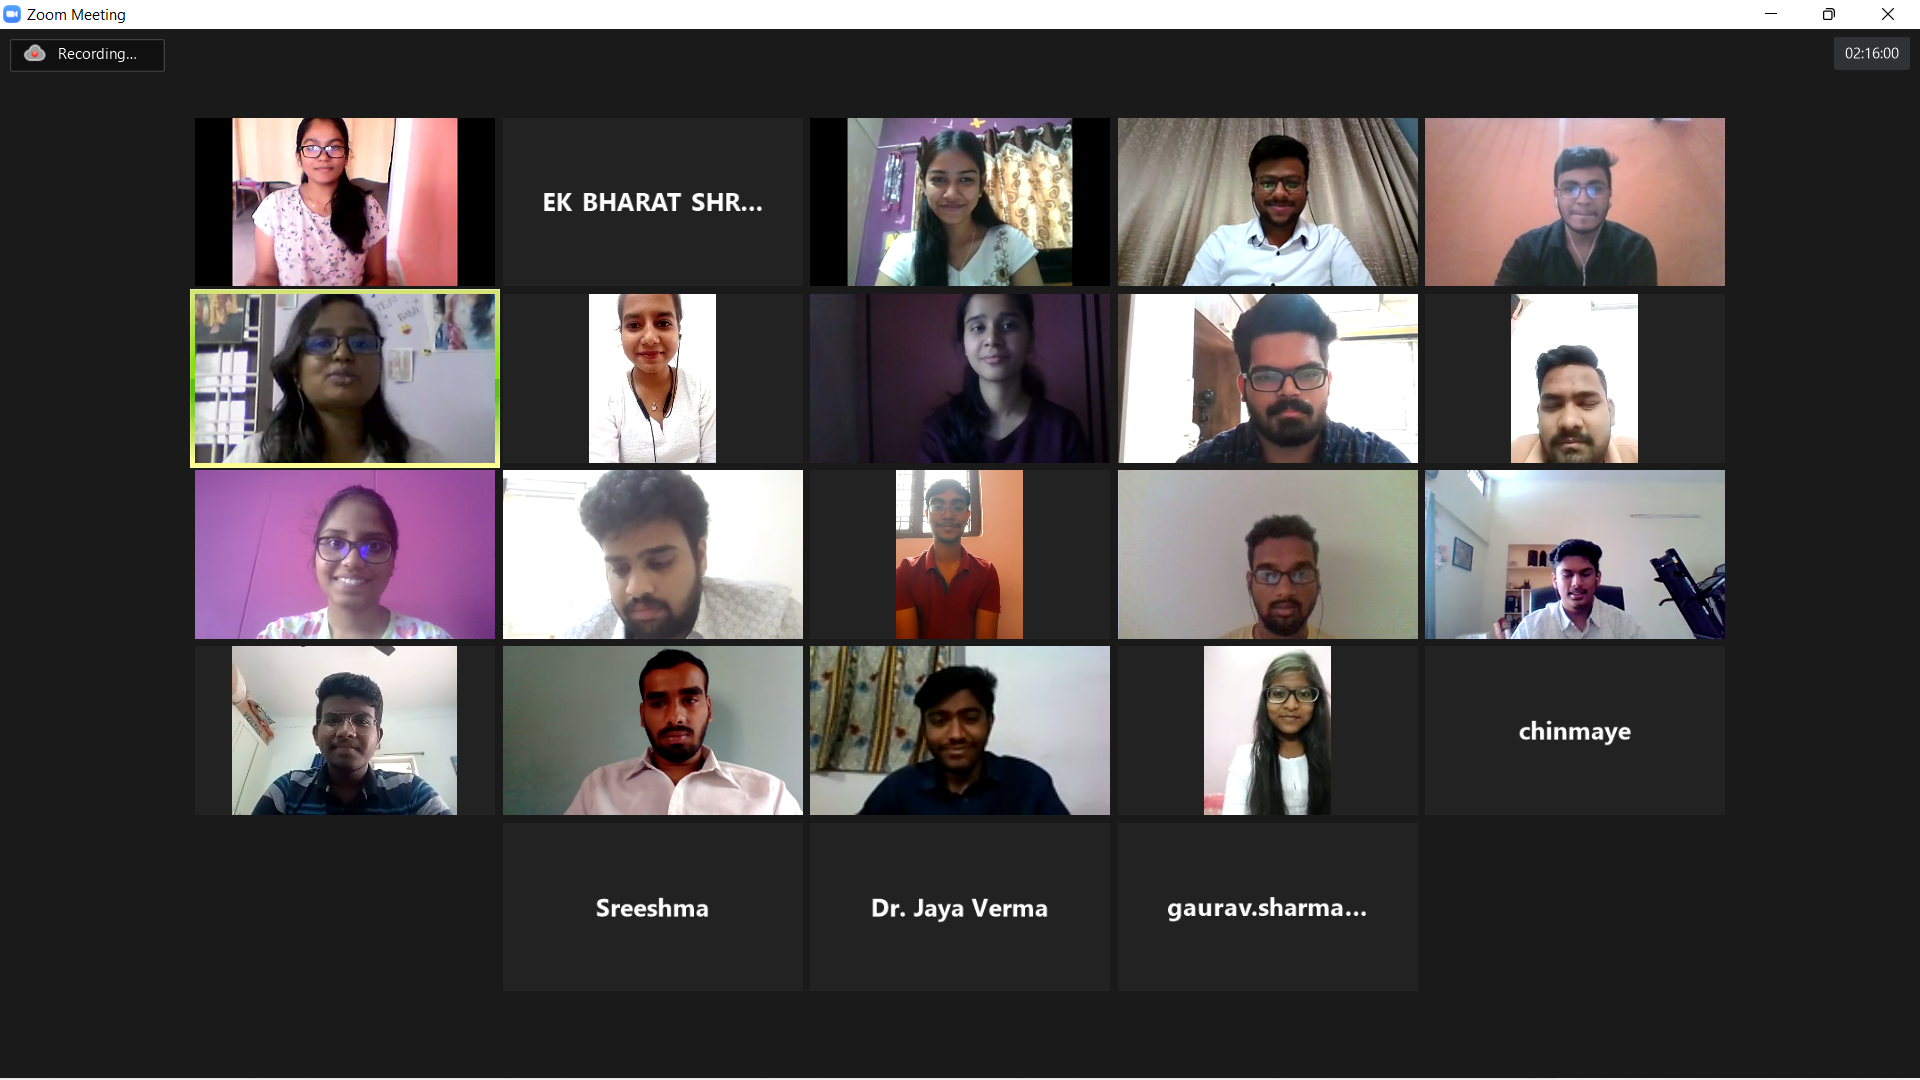Restore down the Zoom Meeting window
This screenshot has width=1920, height=1080.
pyautogui.click(x=1829, y=14)
